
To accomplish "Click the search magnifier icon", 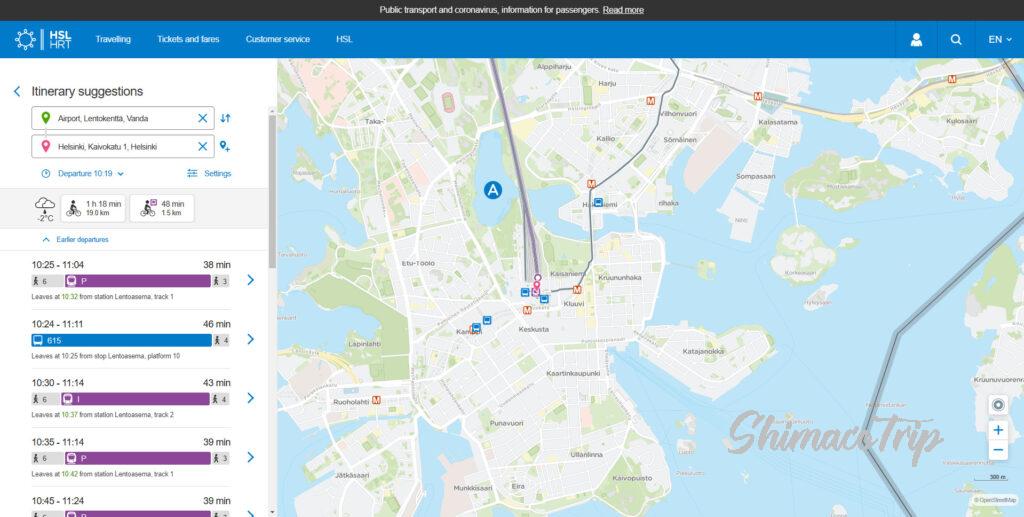I will click(956, 39).
